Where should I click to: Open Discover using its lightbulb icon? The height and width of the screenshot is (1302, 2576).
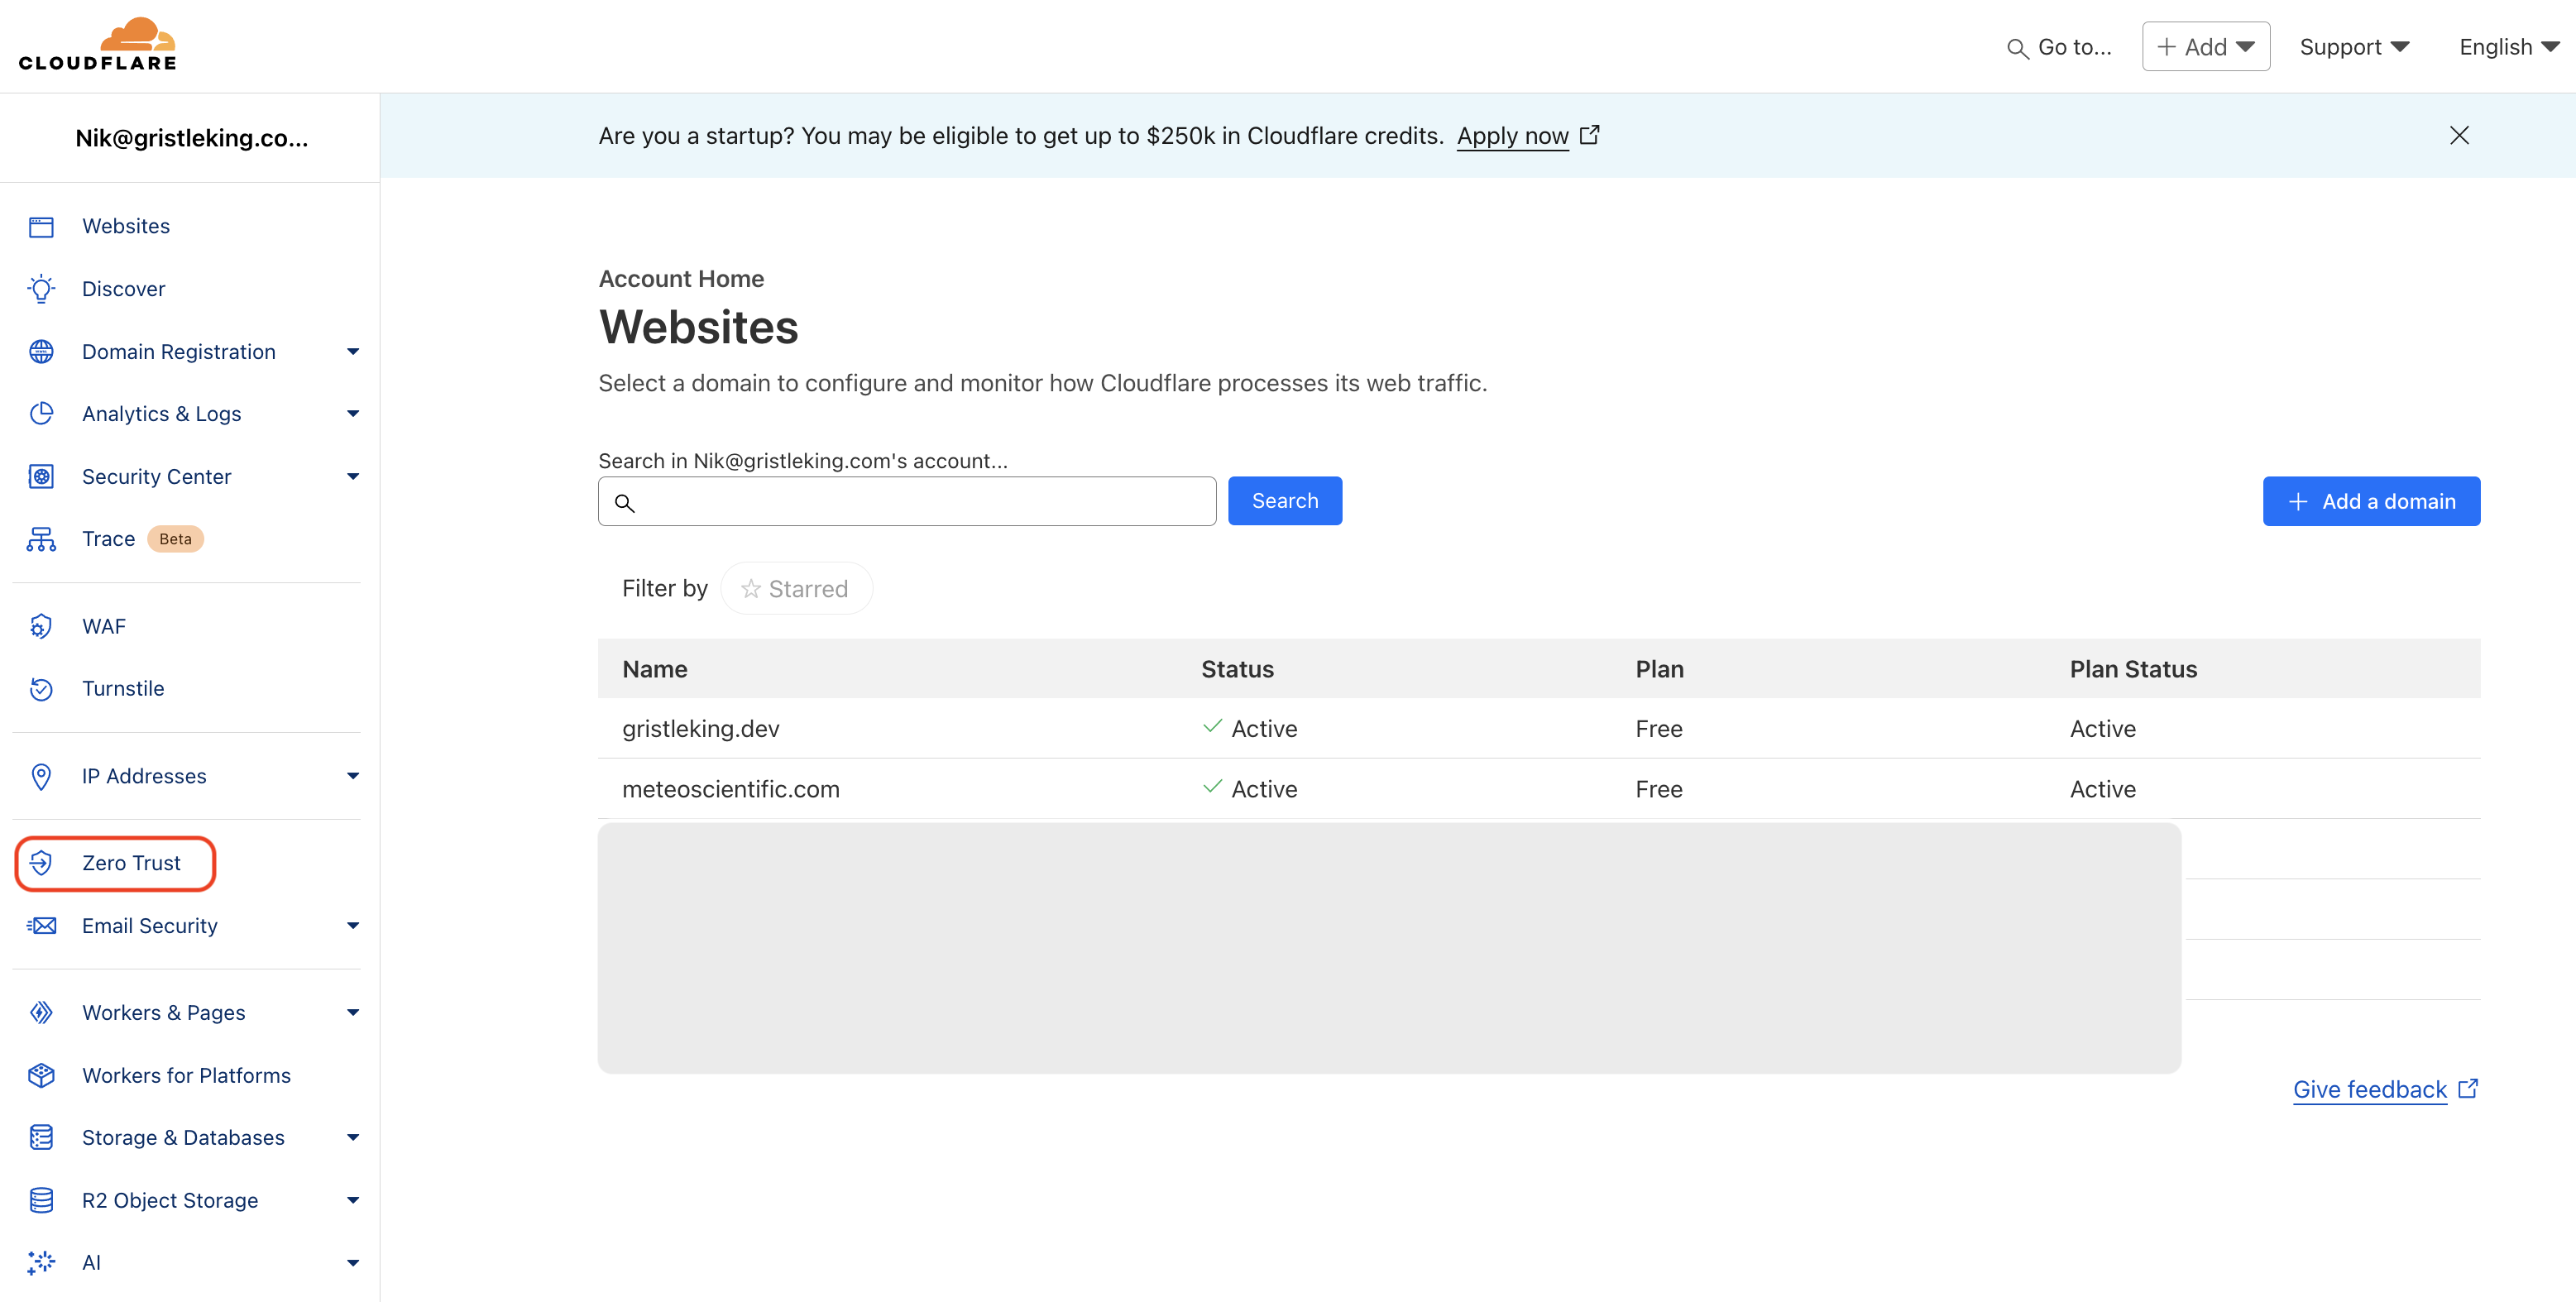(41, 288)
